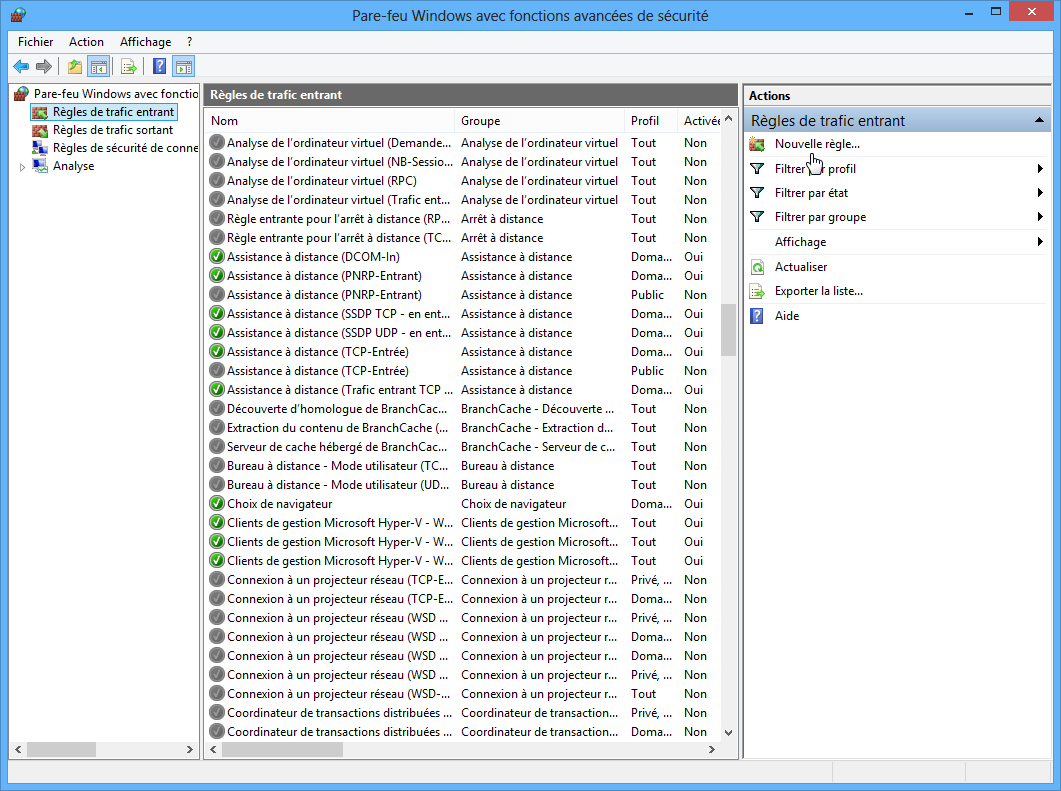Open the Affichage submenu arrow in Actions
The width and height of the screenshot is (1061, 791).
tap(1040, 242)
